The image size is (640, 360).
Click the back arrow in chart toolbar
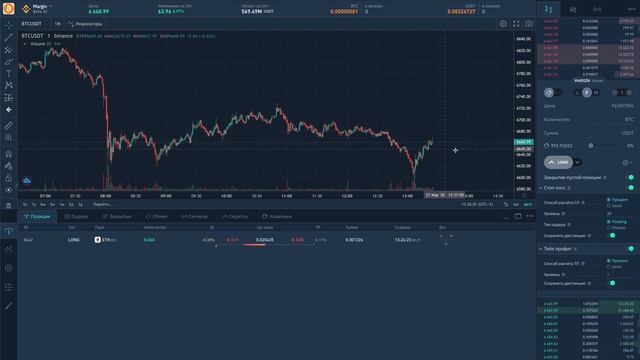pyautogui.click(x=9, y=110)
